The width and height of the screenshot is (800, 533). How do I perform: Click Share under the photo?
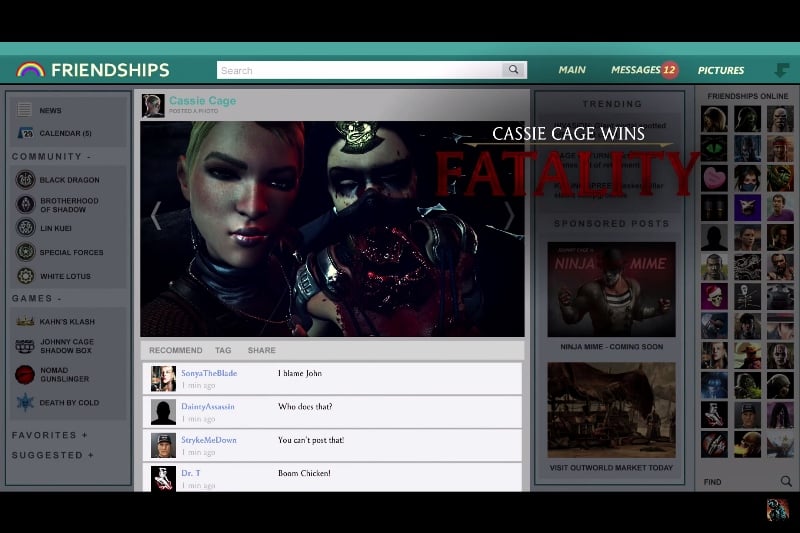click(262, 350)
